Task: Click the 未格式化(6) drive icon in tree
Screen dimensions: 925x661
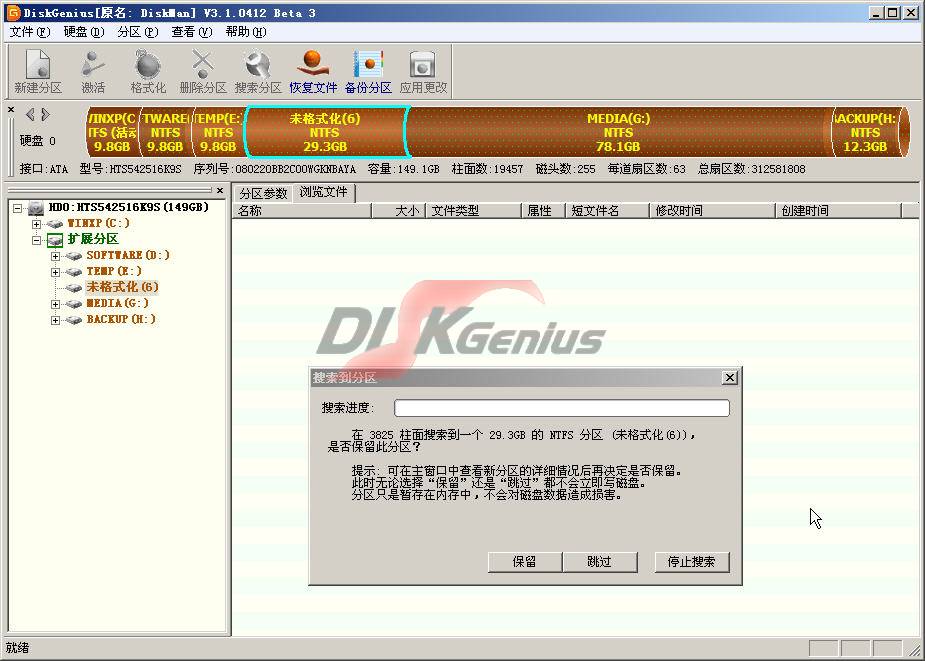Action: (74, 287)
